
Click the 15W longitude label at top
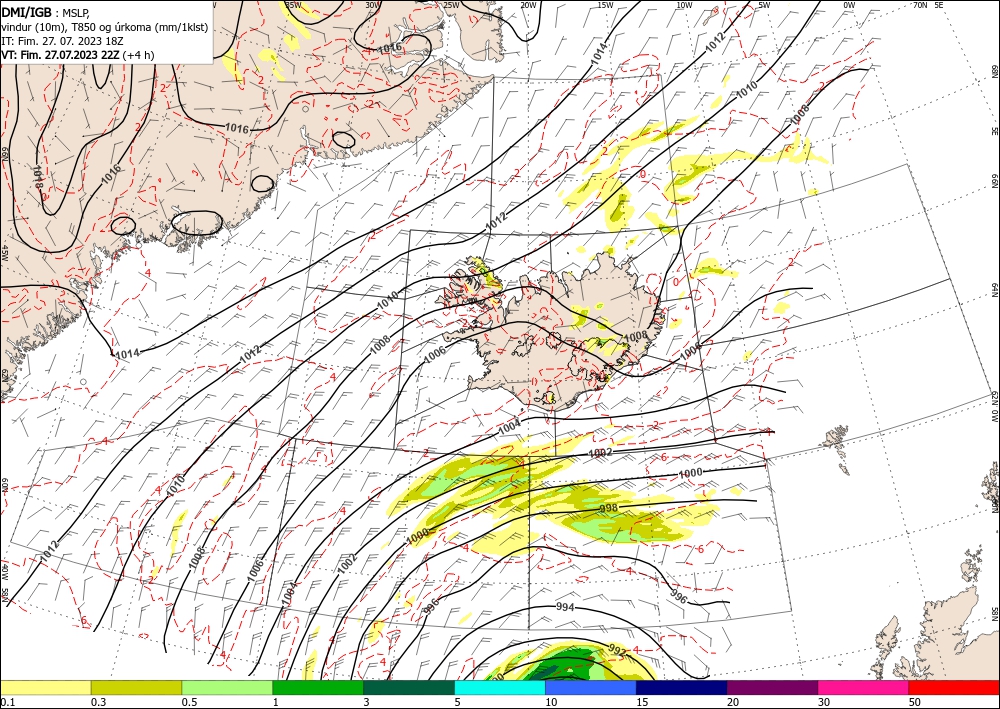606,5
